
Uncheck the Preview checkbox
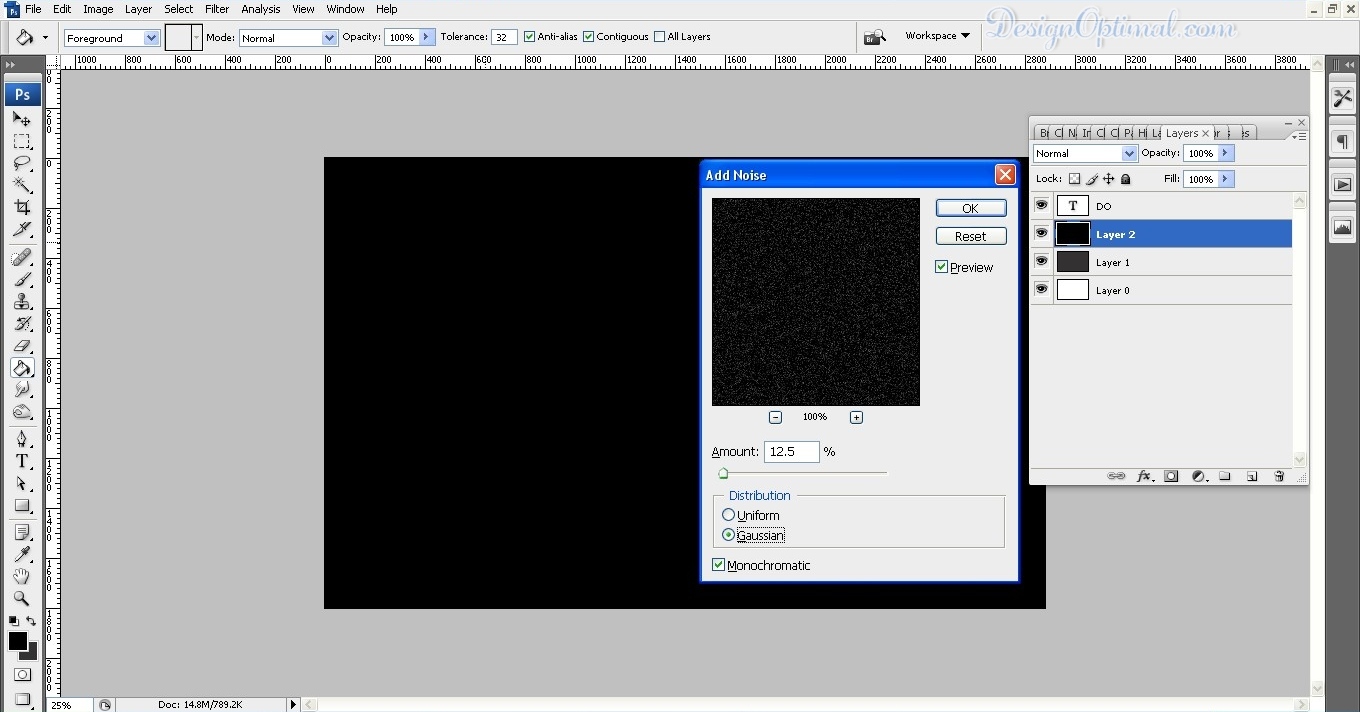[941, 267]
